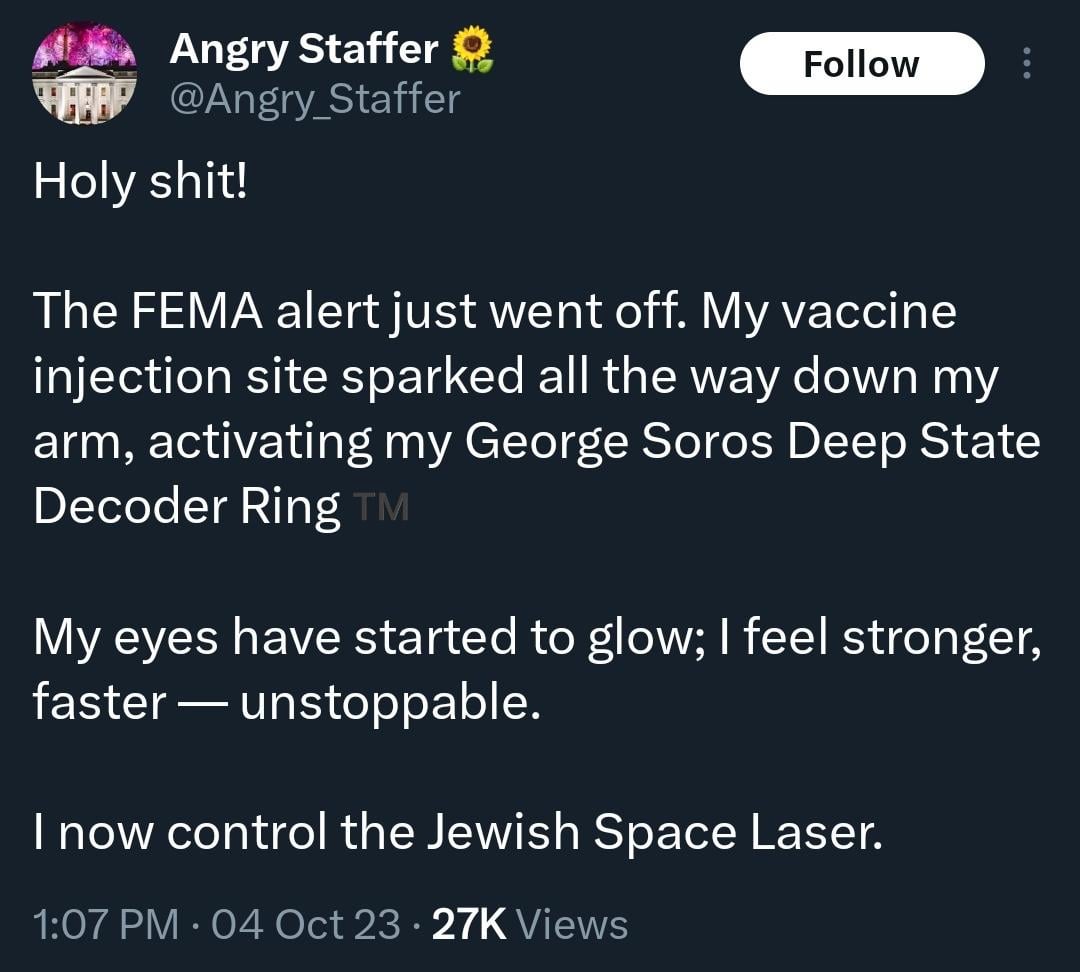Click the @Angry_Staffer handle
Image resolution: width=1080 pixels, height=972 pixels.
point(315,99)
